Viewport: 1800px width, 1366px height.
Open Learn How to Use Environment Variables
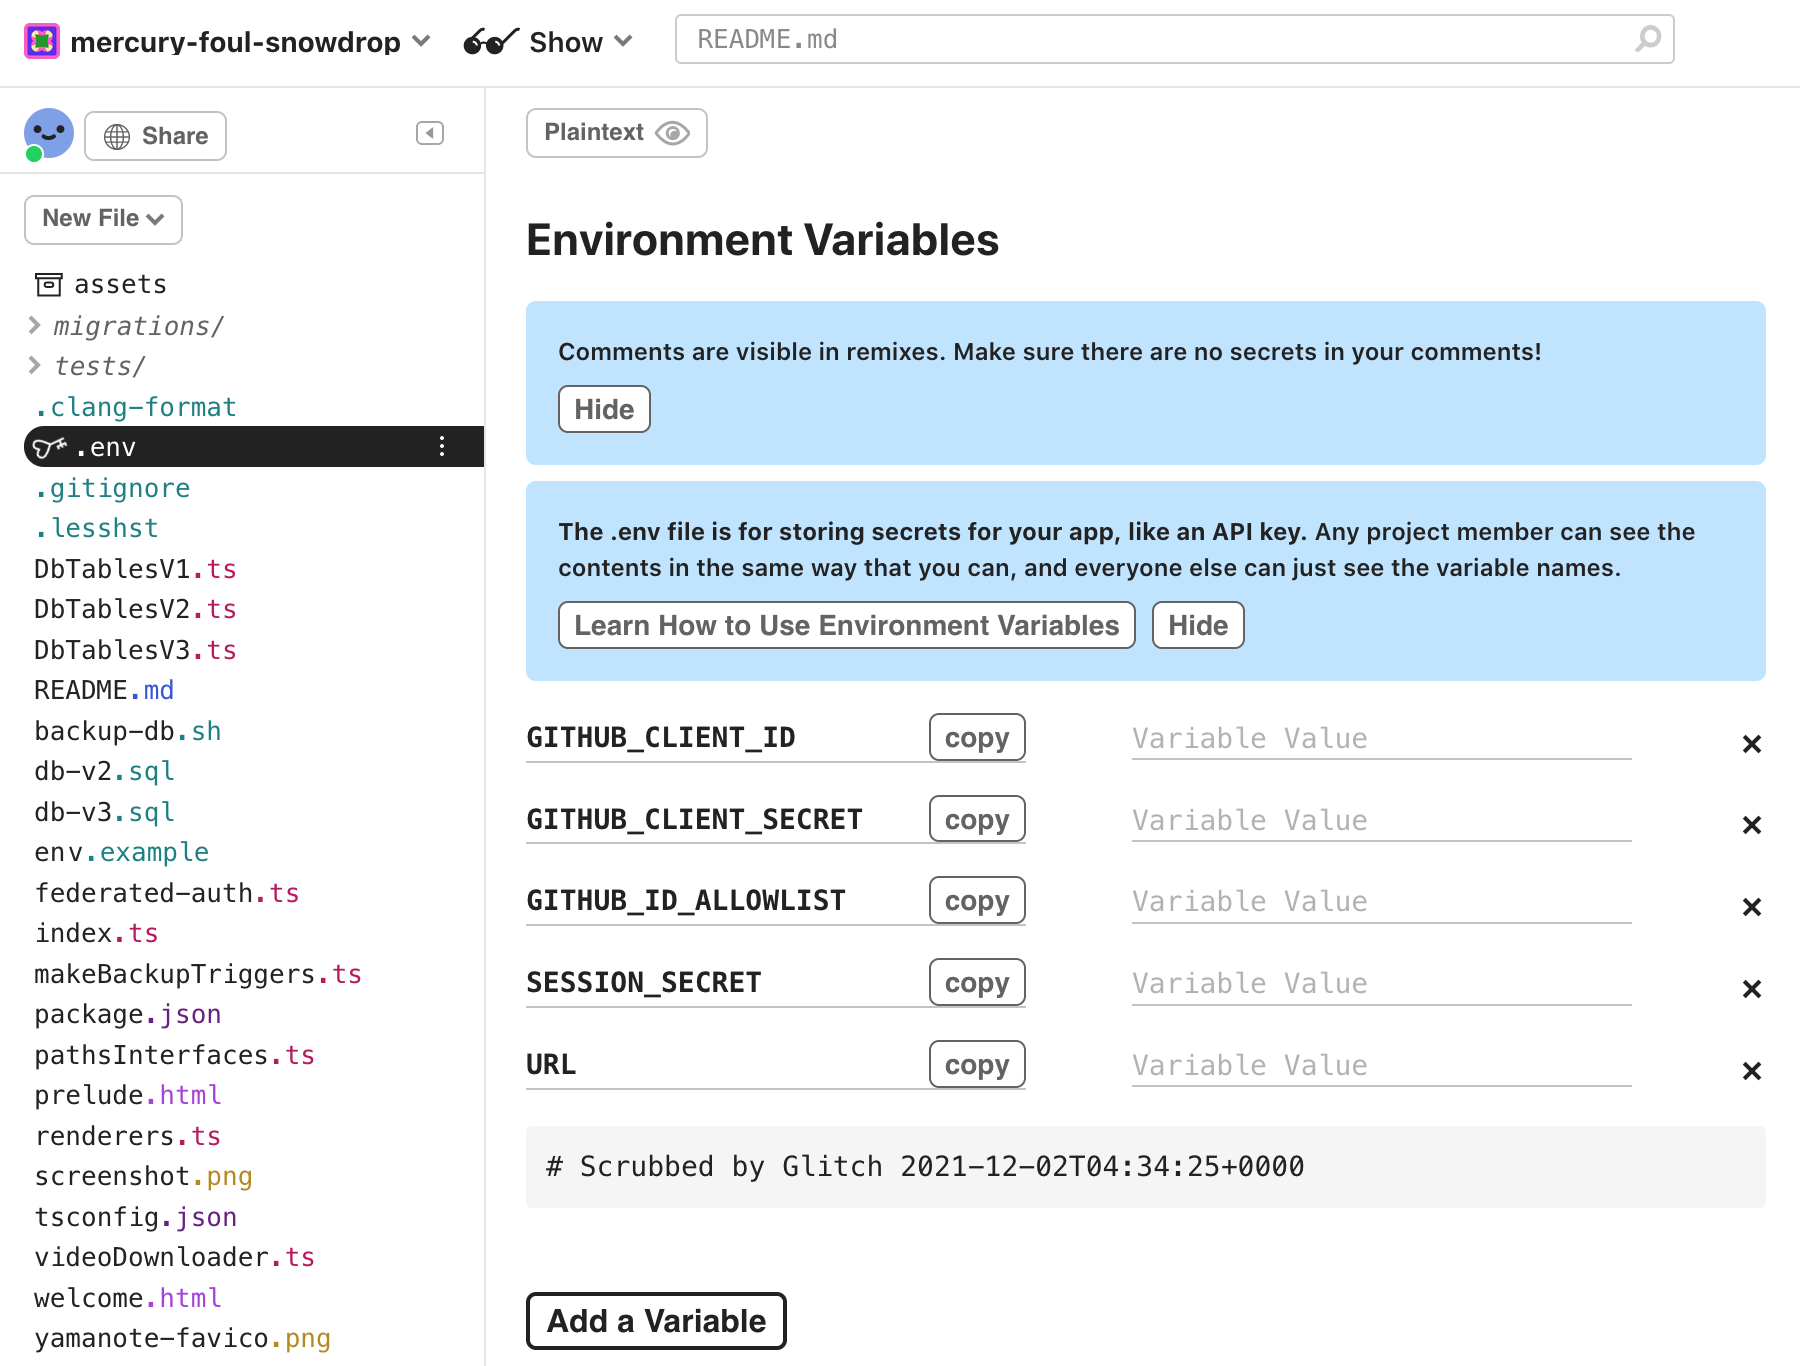pos(846,625)
